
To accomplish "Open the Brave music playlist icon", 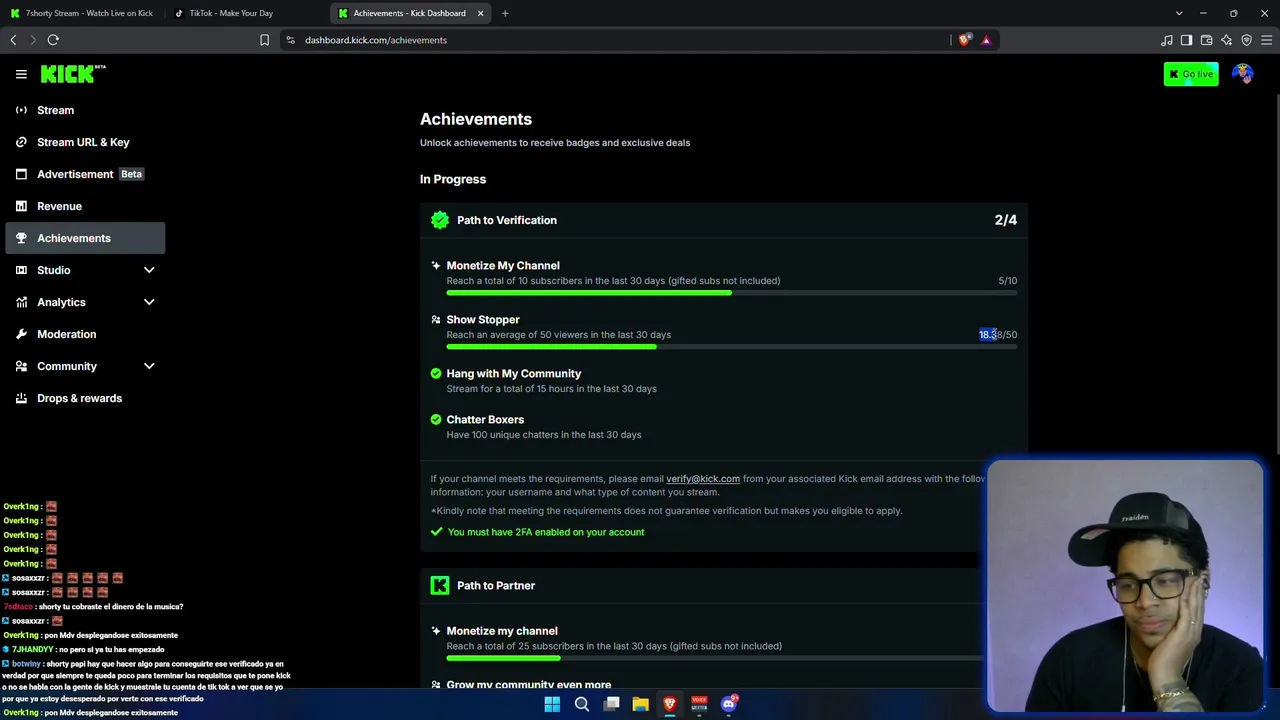I will click(x=1167, y=40).
